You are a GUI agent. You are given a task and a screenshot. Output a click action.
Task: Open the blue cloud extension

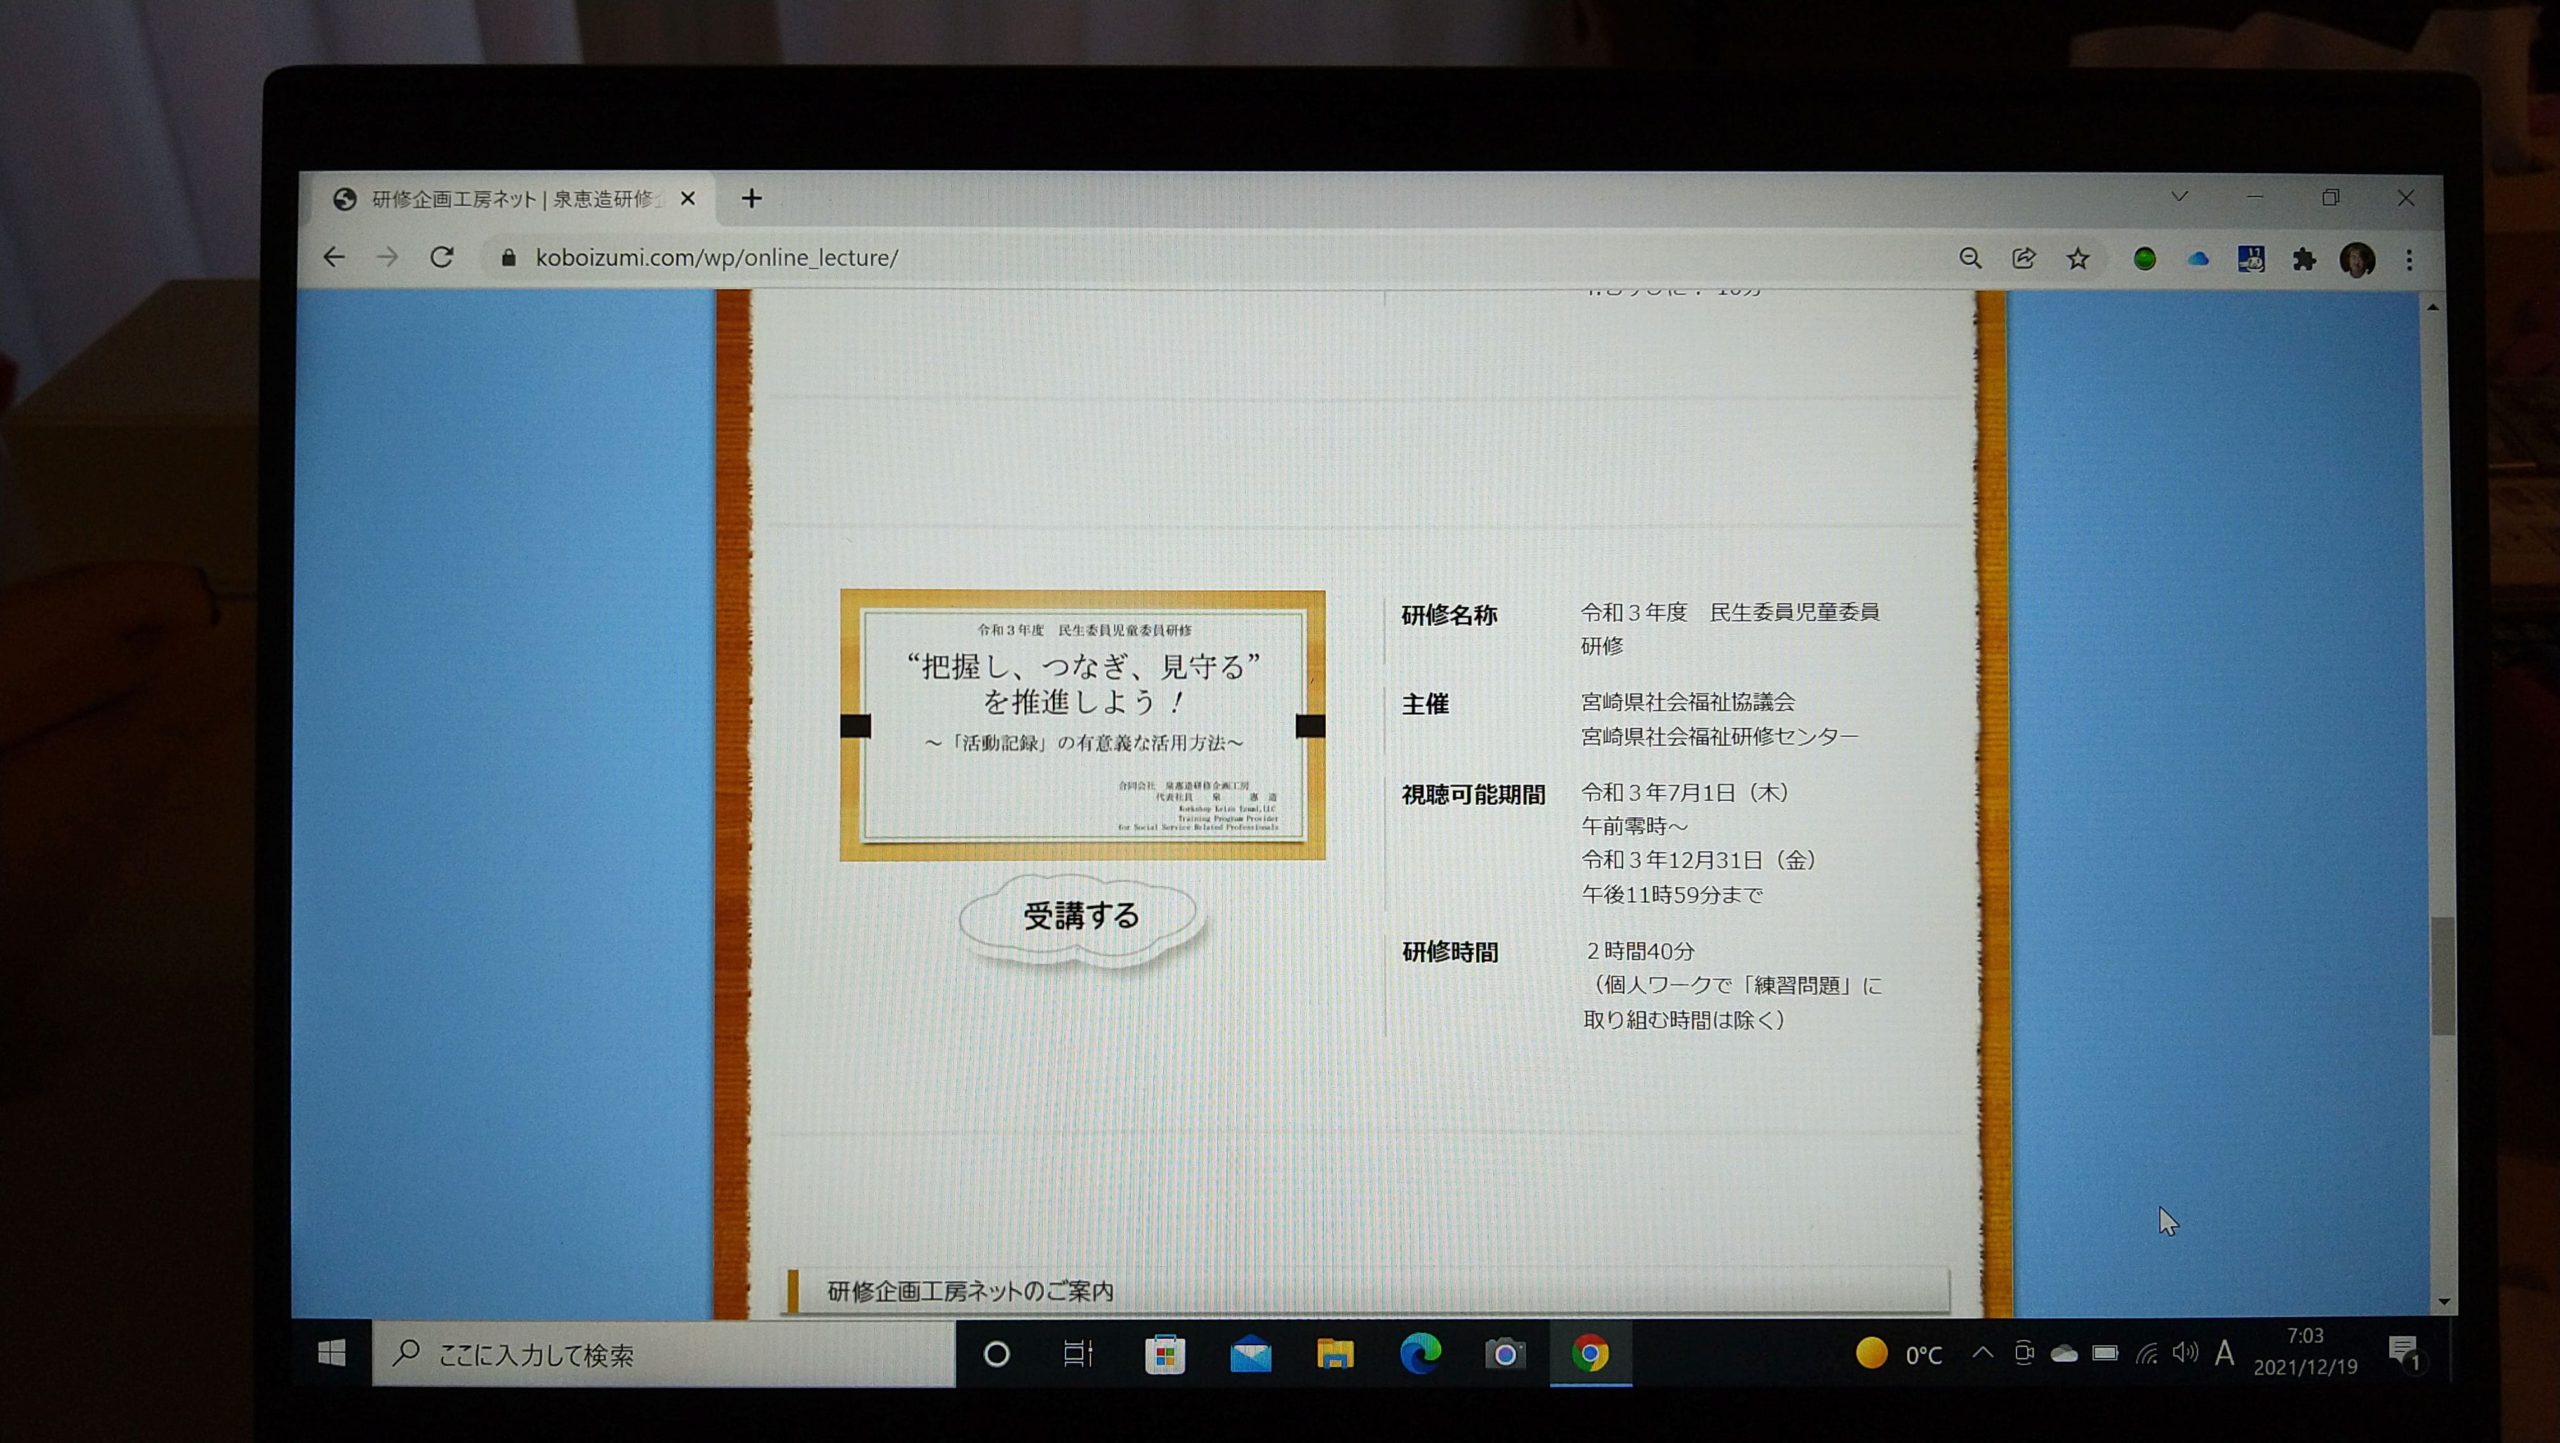2197,259
